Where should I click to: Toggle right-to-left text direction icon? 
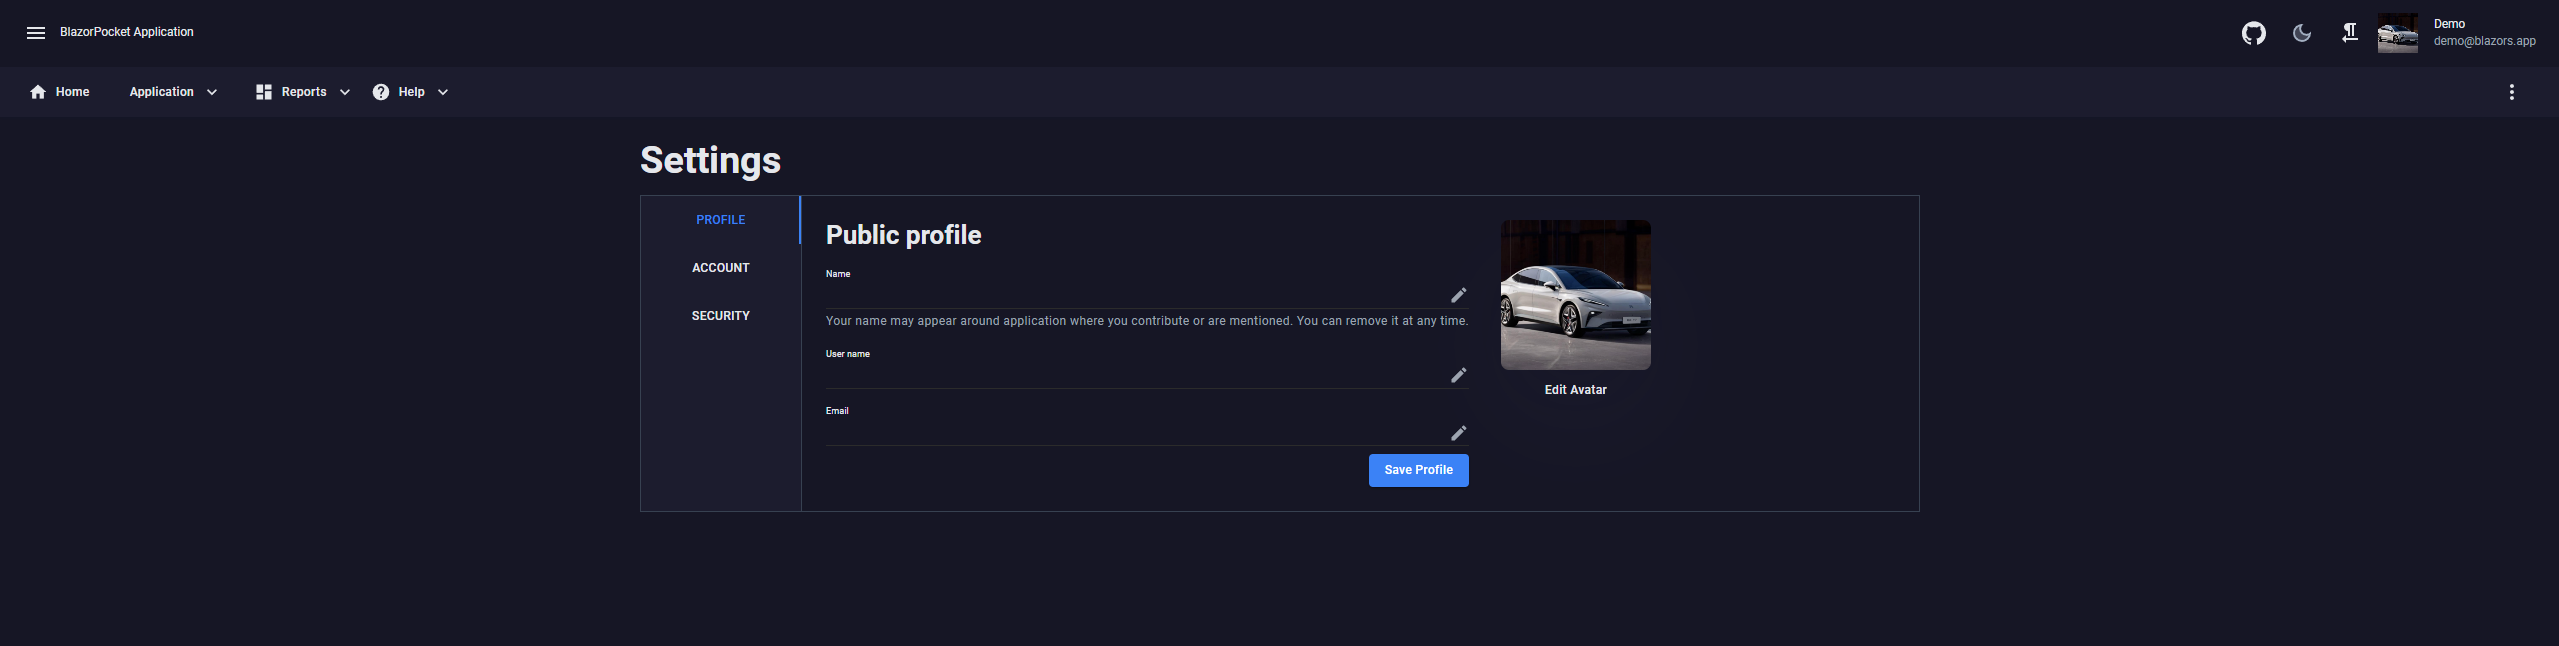tap(2349, 34)
